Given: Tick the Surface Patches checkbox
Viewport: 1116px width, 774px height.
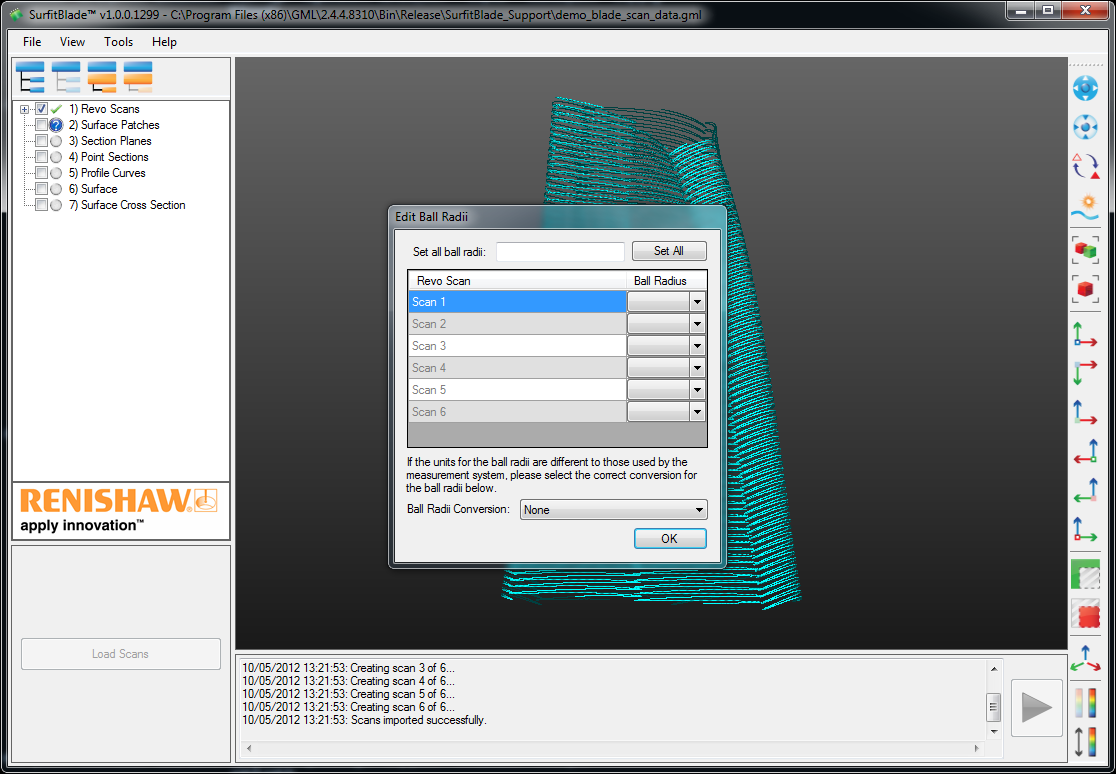Looking at the screenshot, I should coord(41,125).
